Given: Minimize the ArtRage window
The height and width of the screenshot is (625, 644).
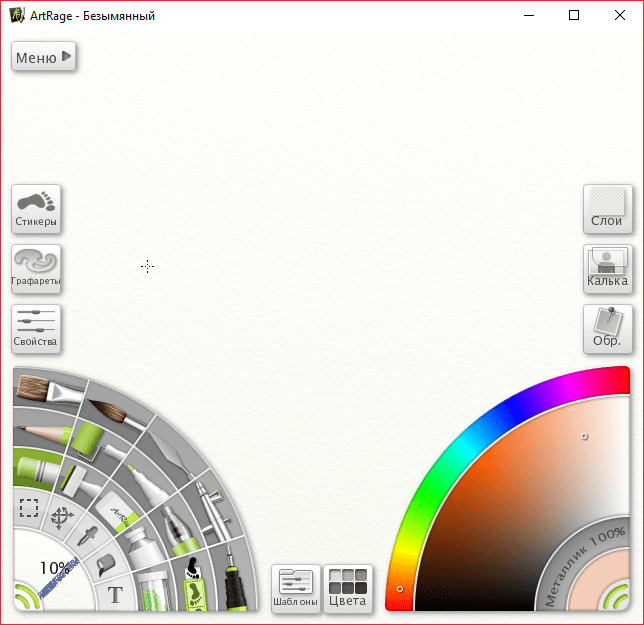Looking at the screenshot, I should (529, 16).
